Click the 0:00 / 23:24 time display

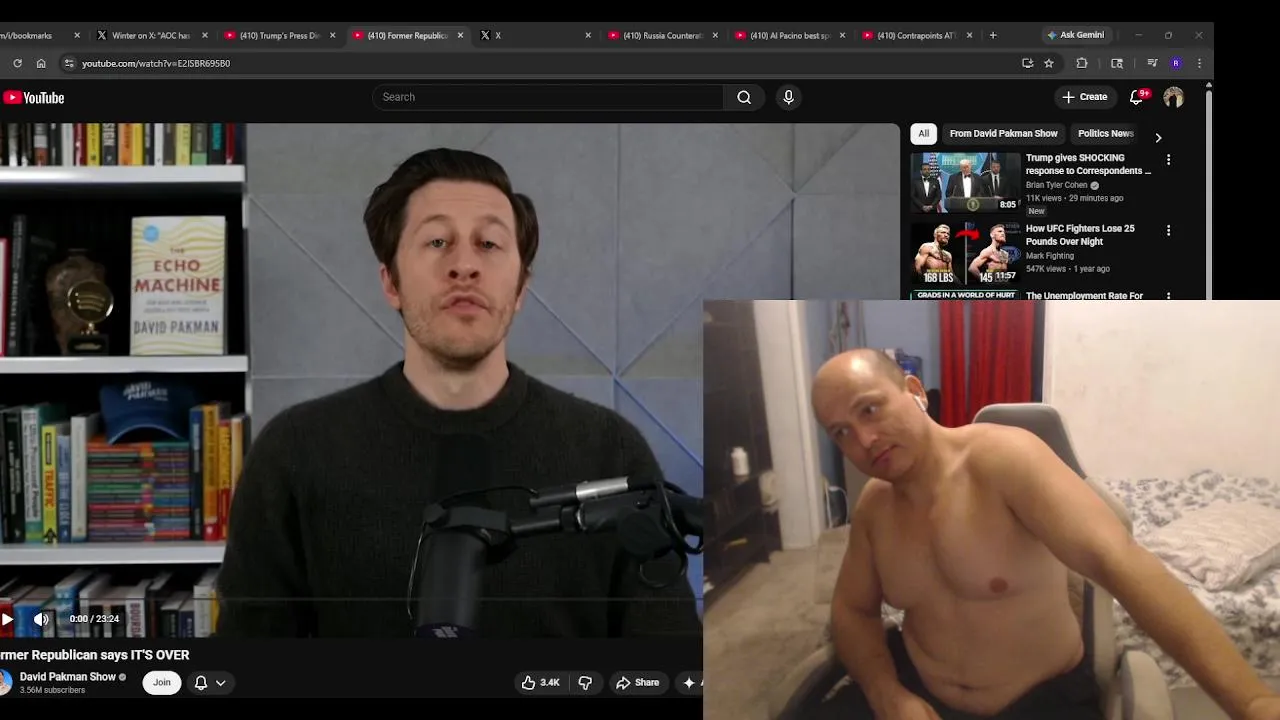94,619
